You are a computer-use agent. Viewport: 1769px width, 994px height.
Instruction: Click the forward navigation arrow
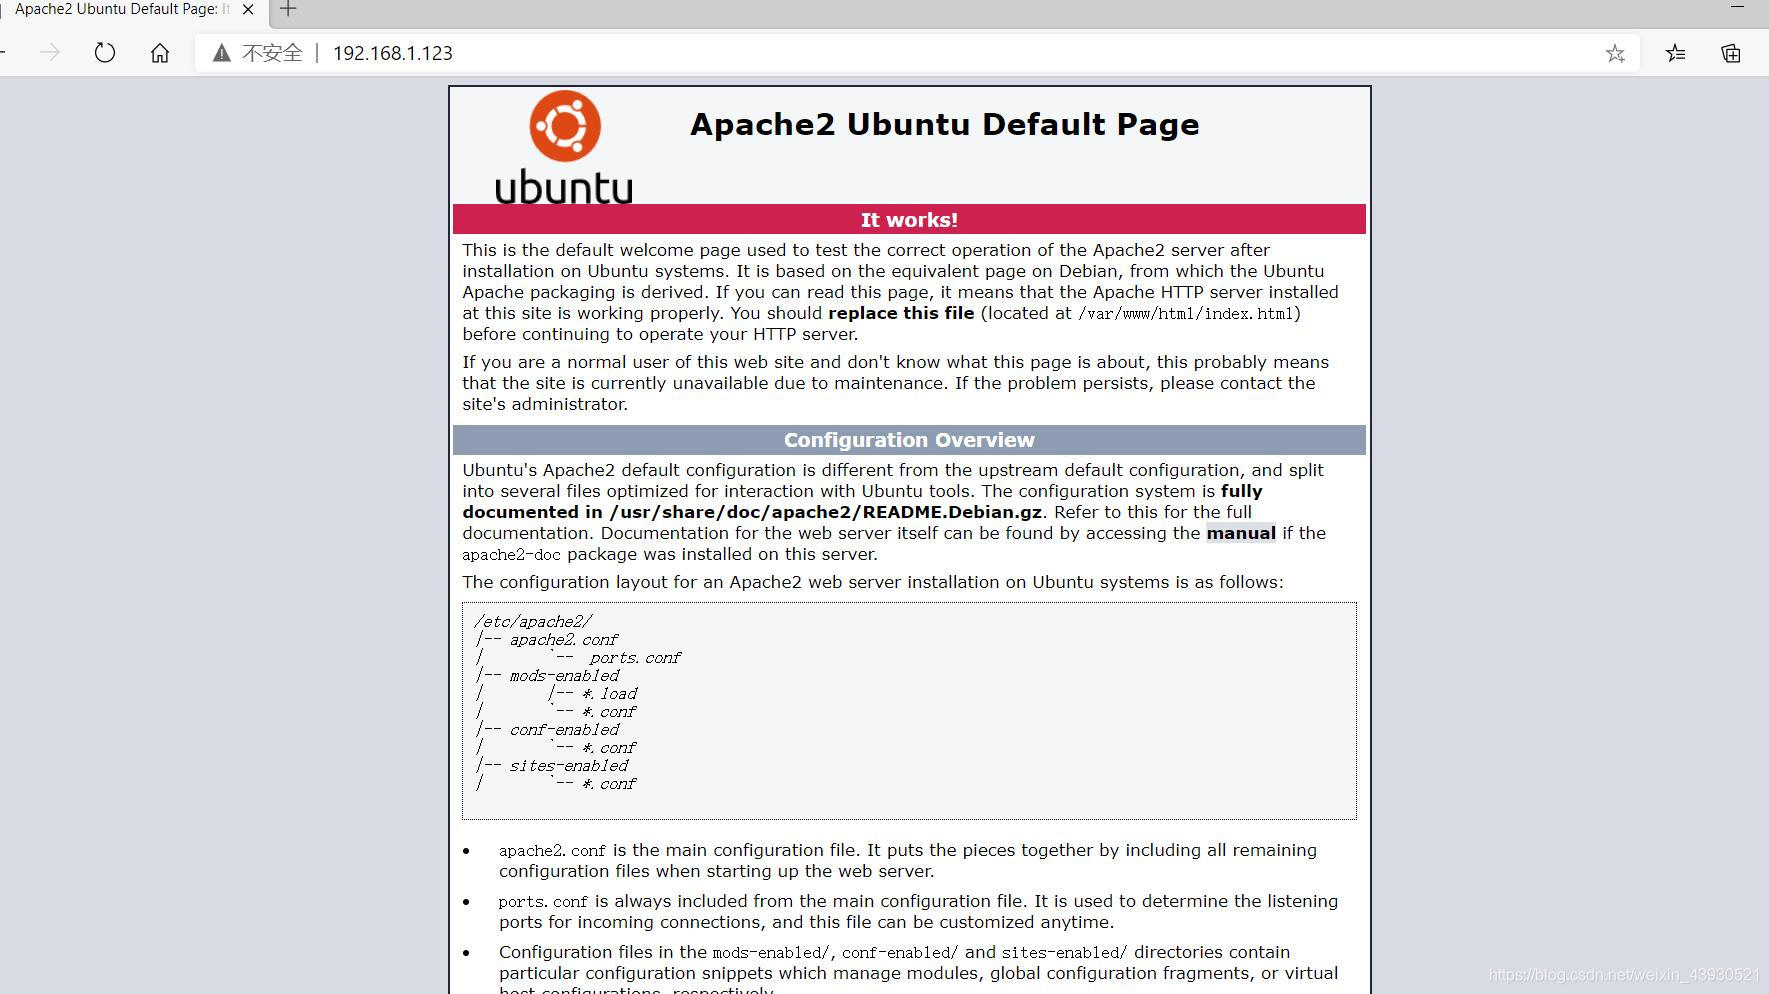tap(50, 53)
